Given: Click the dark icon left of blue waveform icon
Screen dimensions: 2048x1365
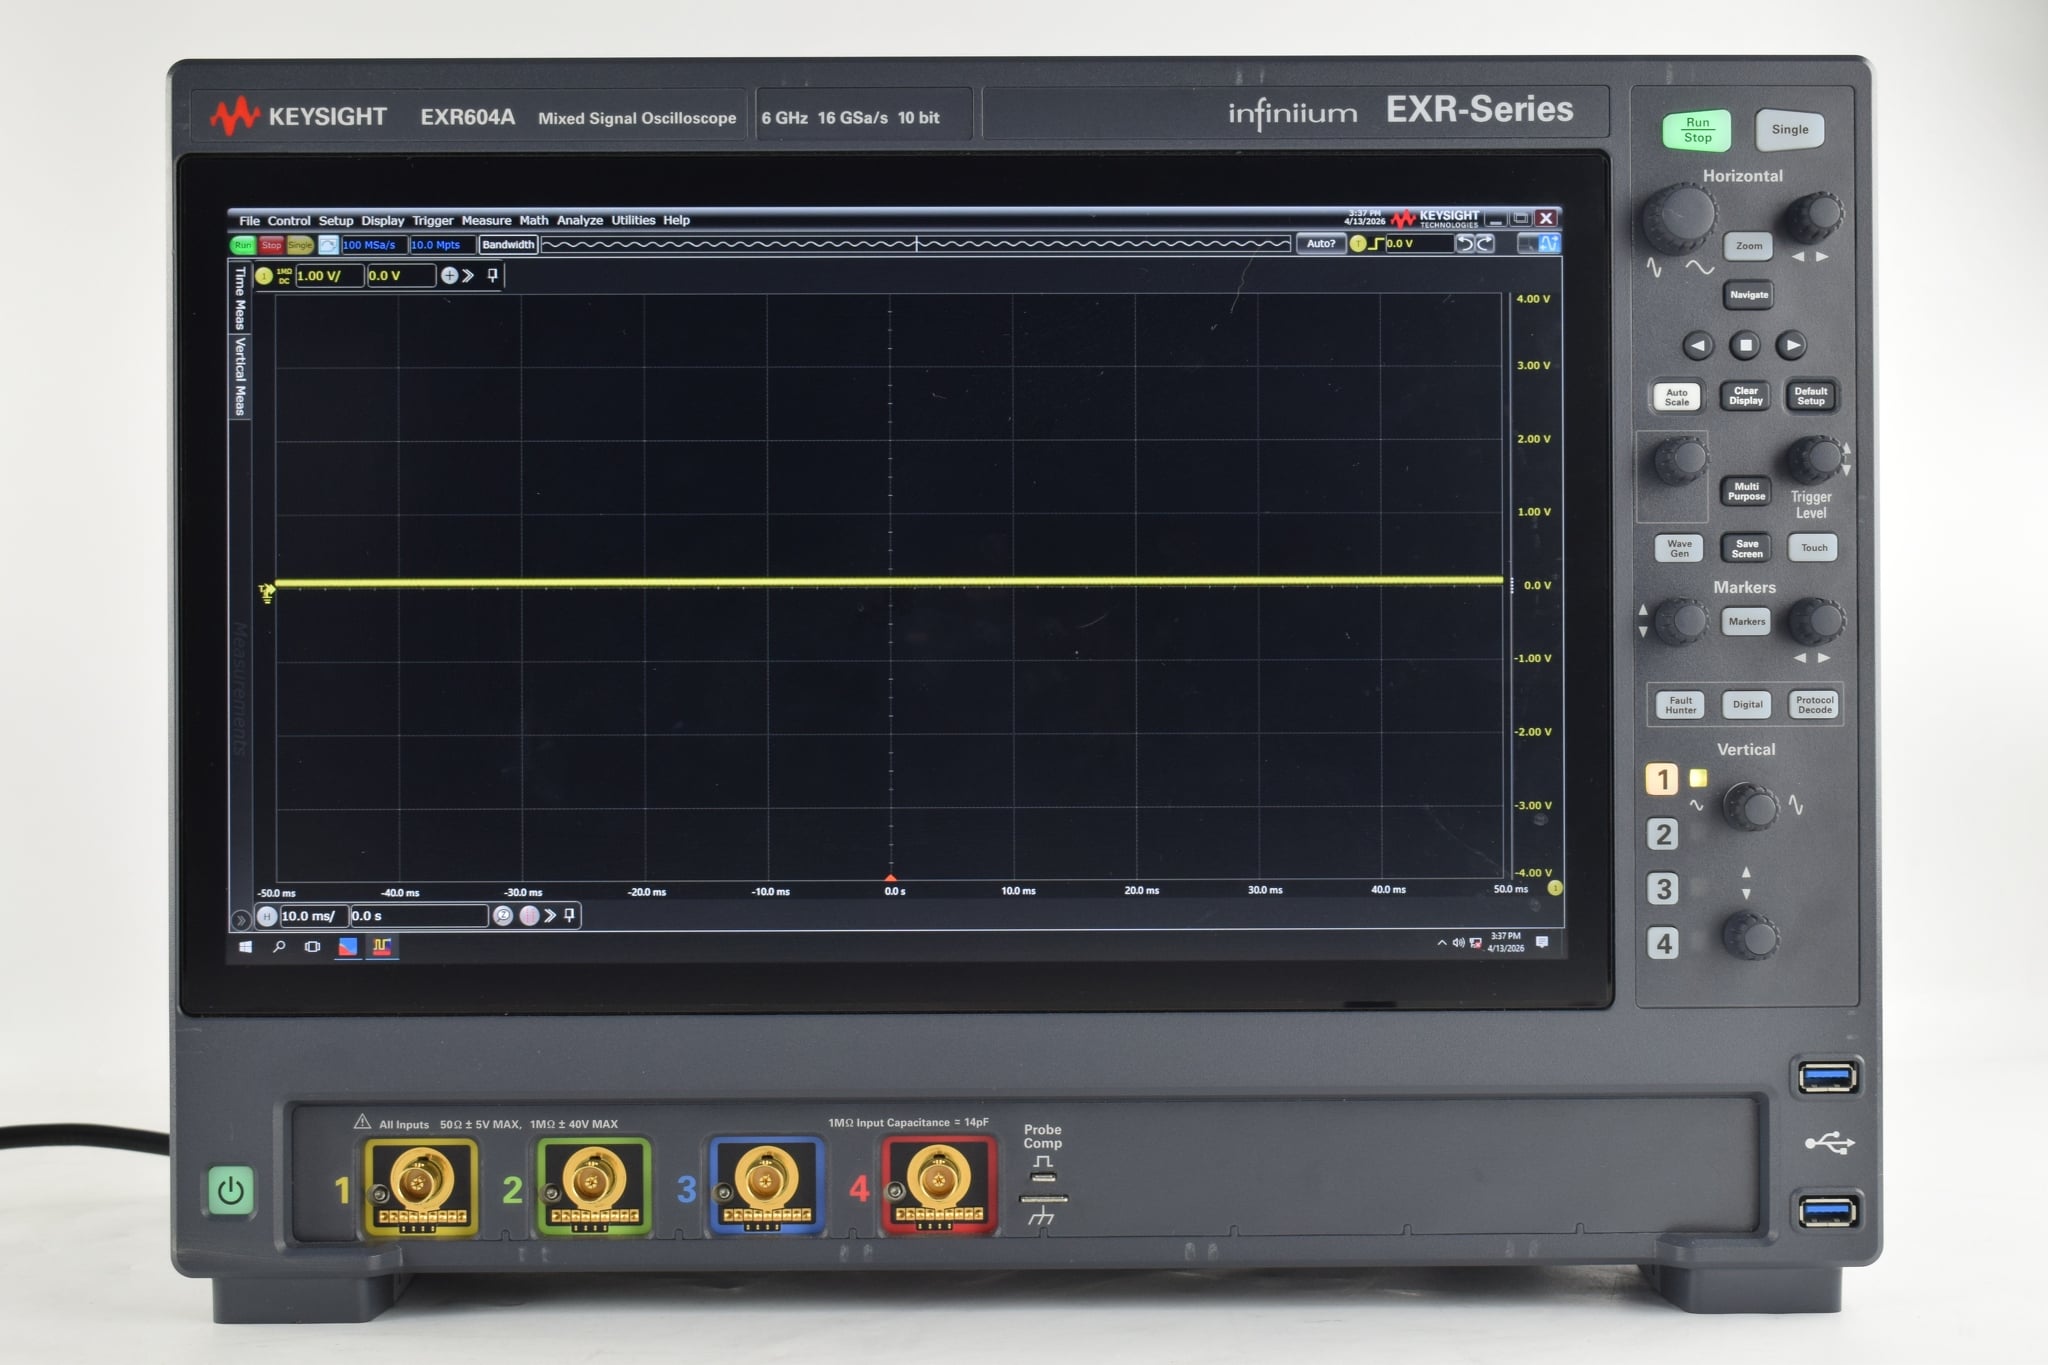Looking at the screenshot, I should tap(1528, 244).
